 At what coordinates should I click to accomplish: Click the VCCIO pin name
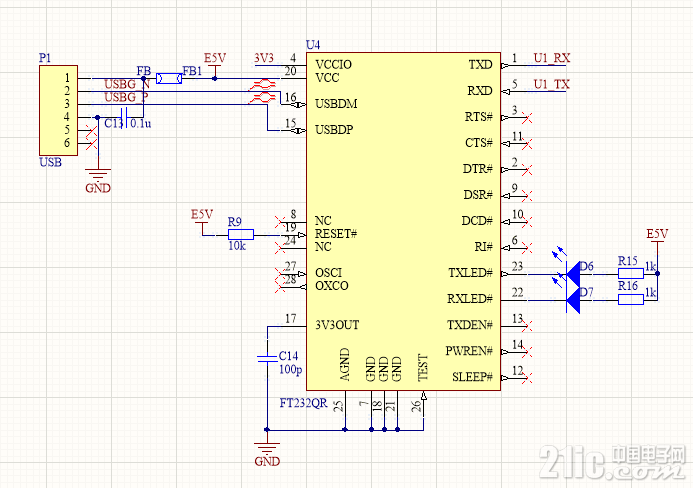334,65
